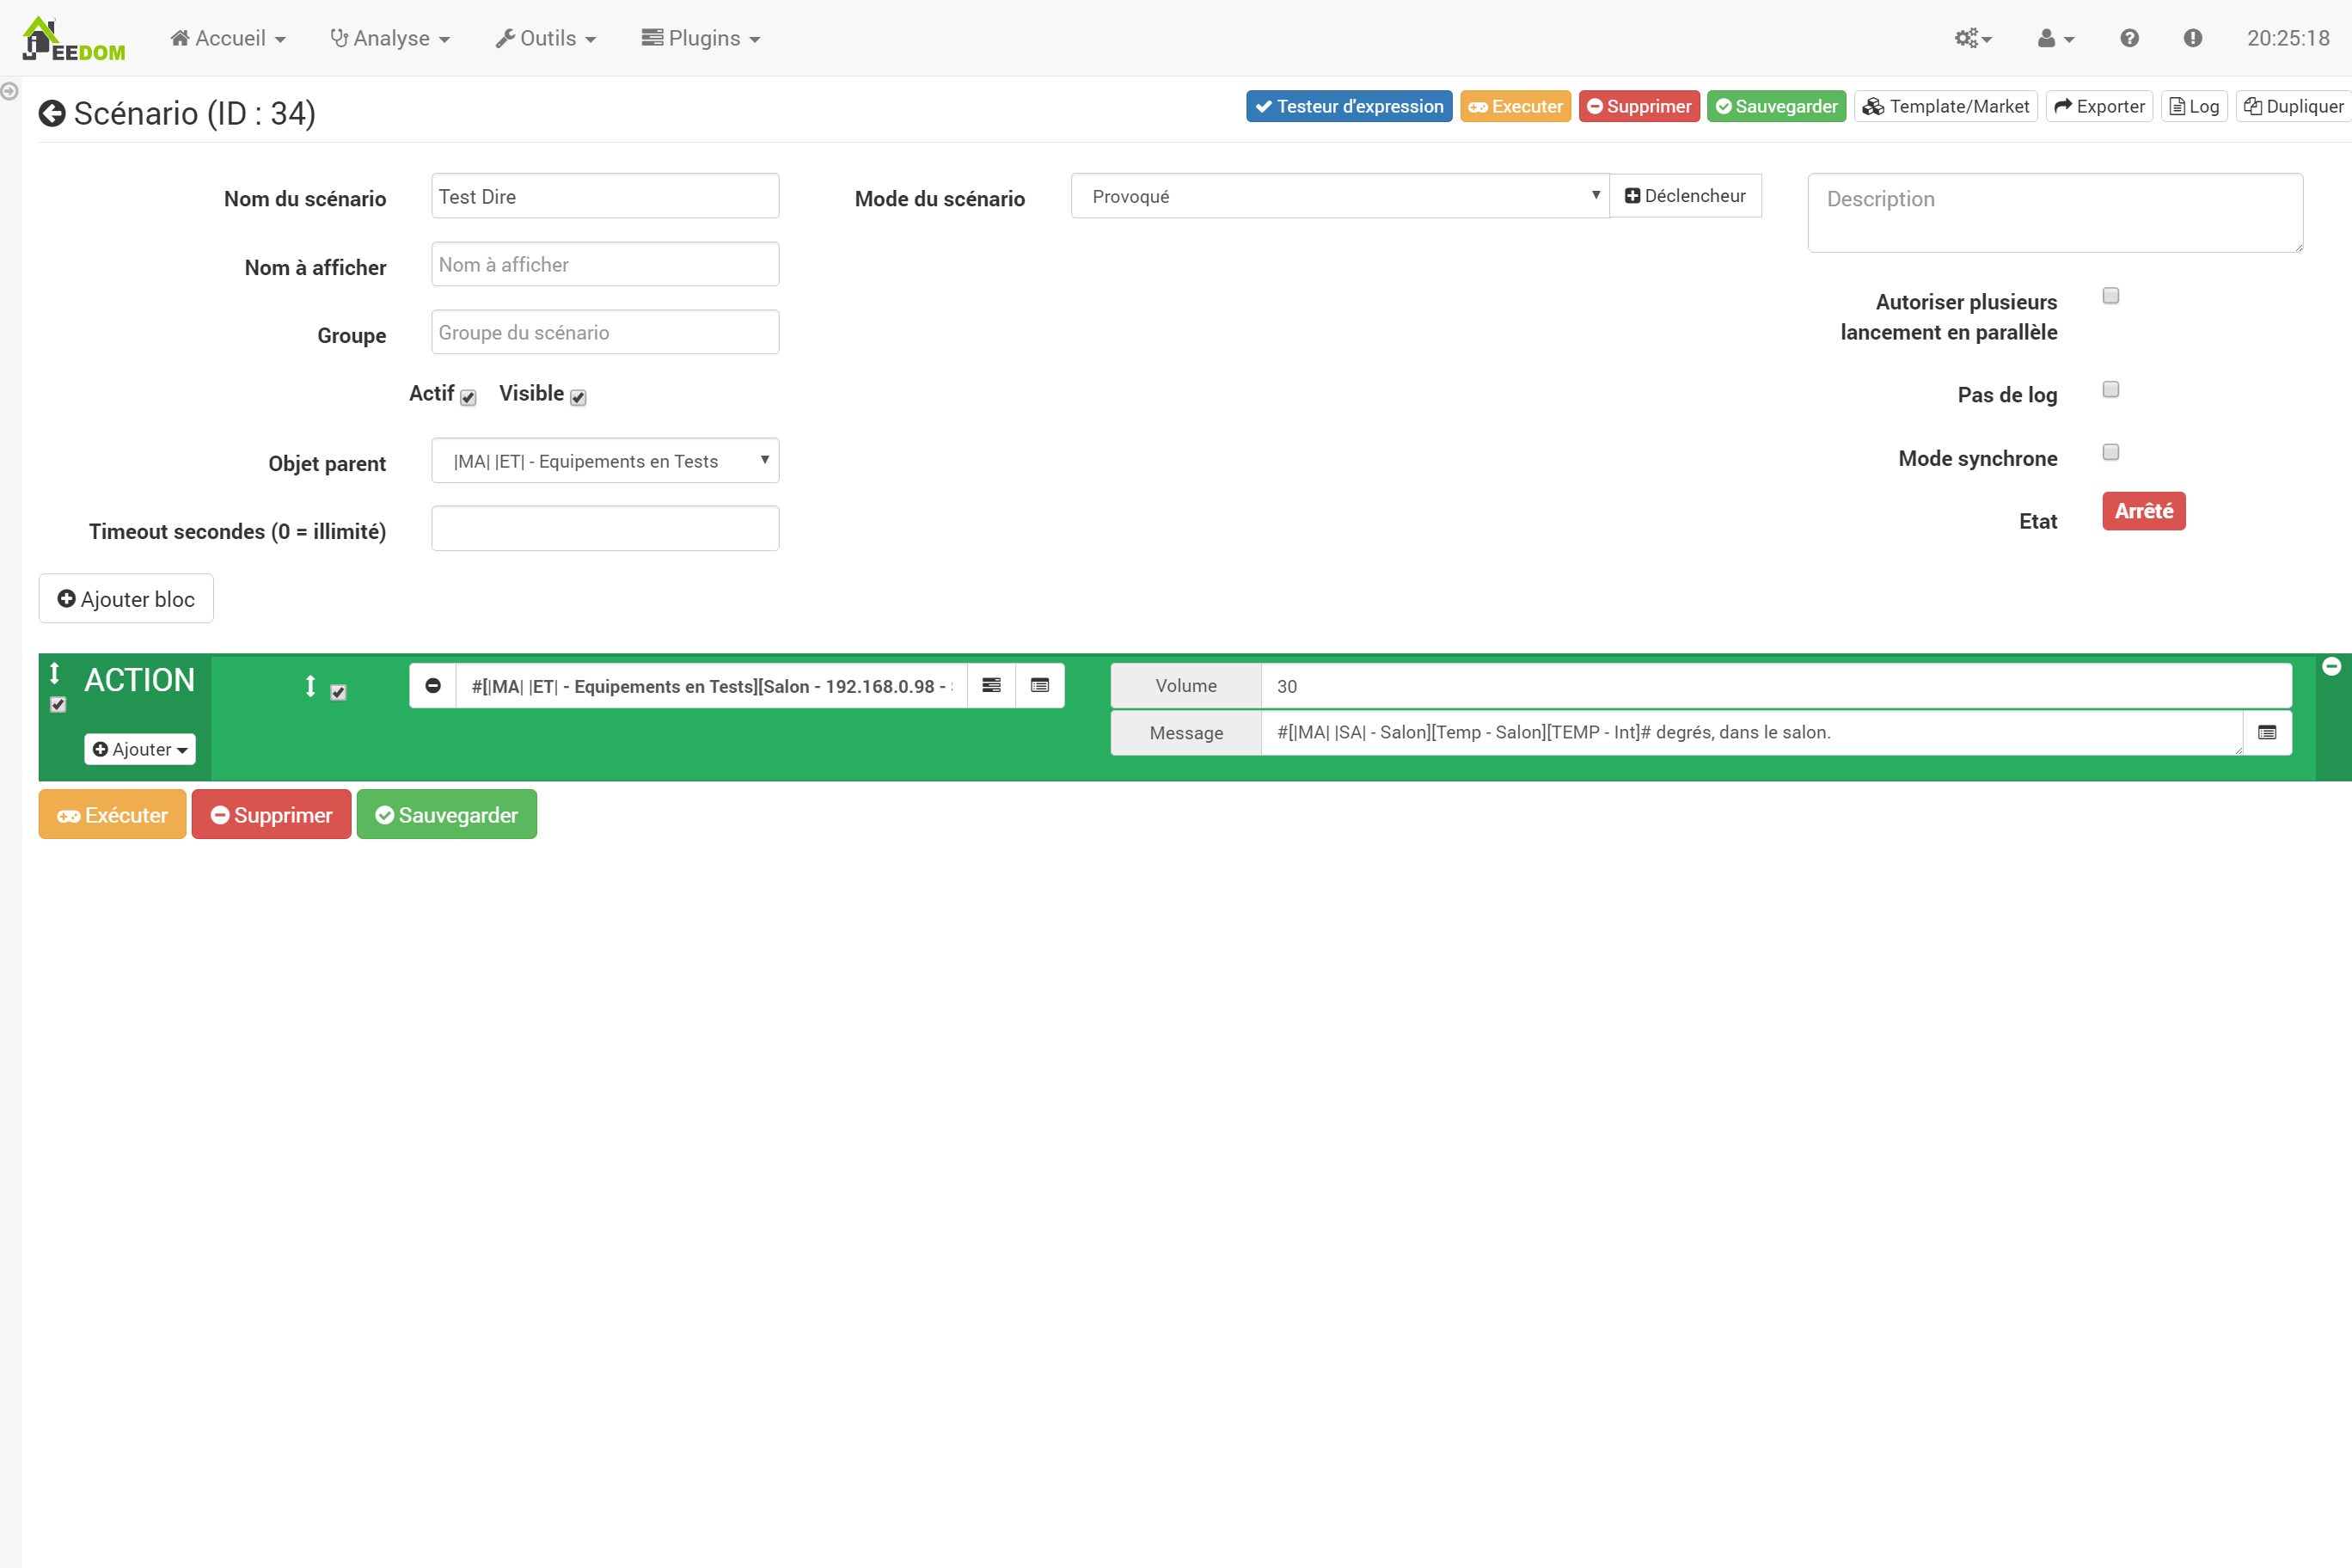Open Template/Market

(1945, 106)
